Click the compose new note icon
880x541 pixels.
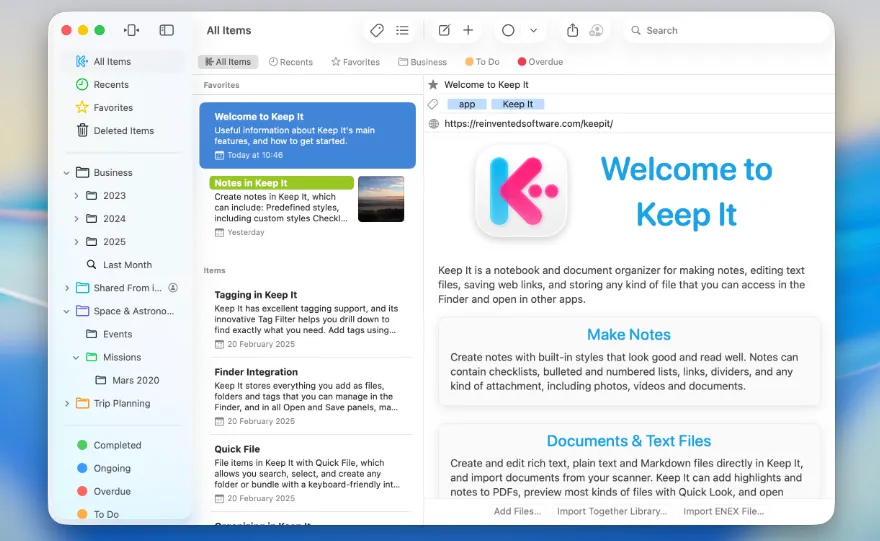point(444,30)
